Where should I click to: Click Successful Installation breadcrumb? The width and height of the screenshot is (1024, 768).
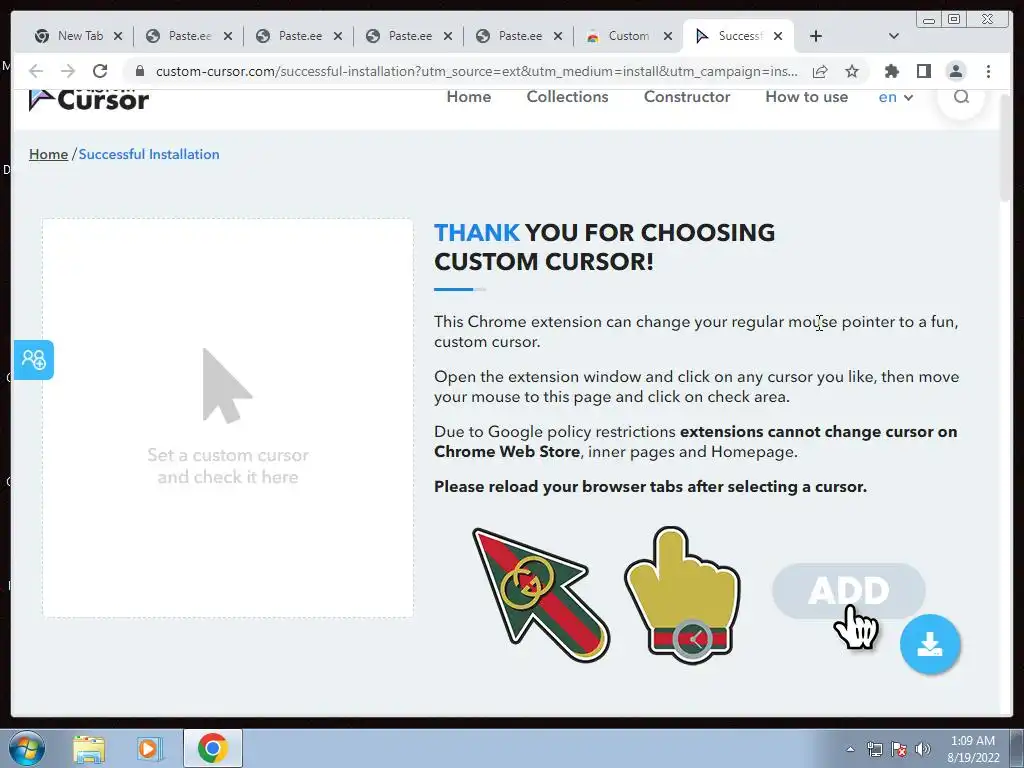[x=149, y=154]
